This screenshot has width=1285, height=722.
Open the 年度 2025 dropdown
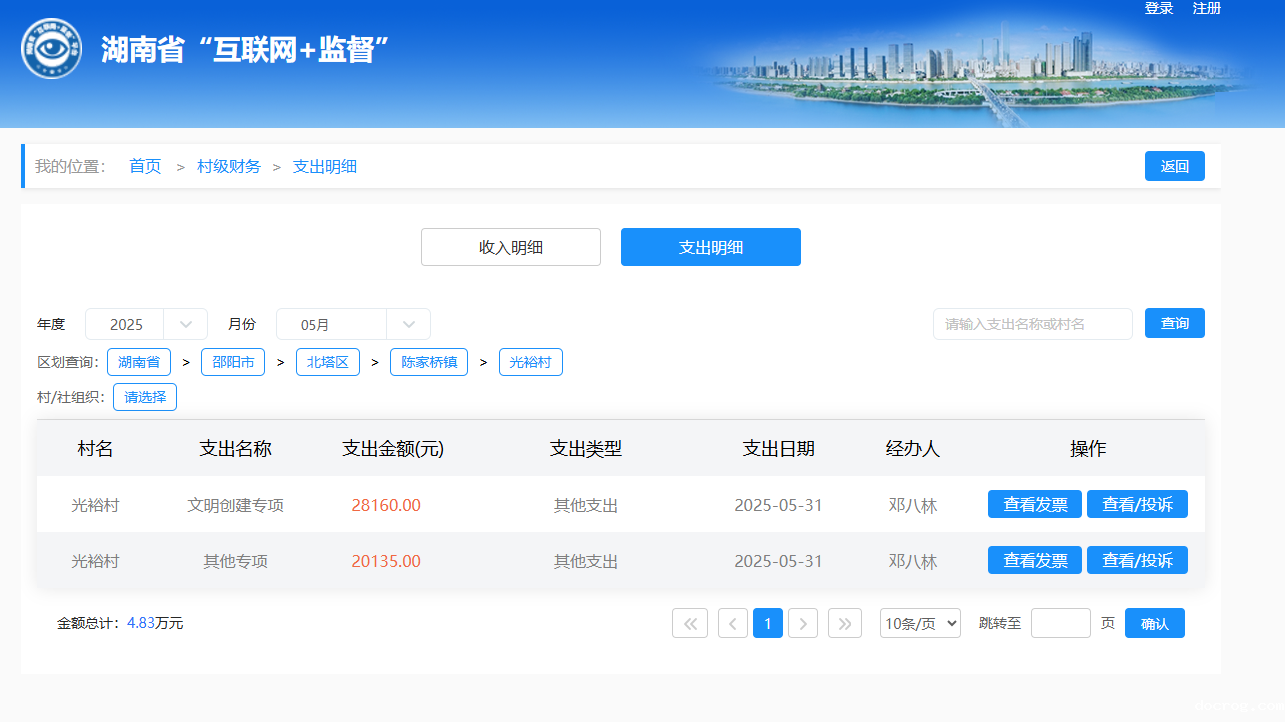[x=146, y=324]
